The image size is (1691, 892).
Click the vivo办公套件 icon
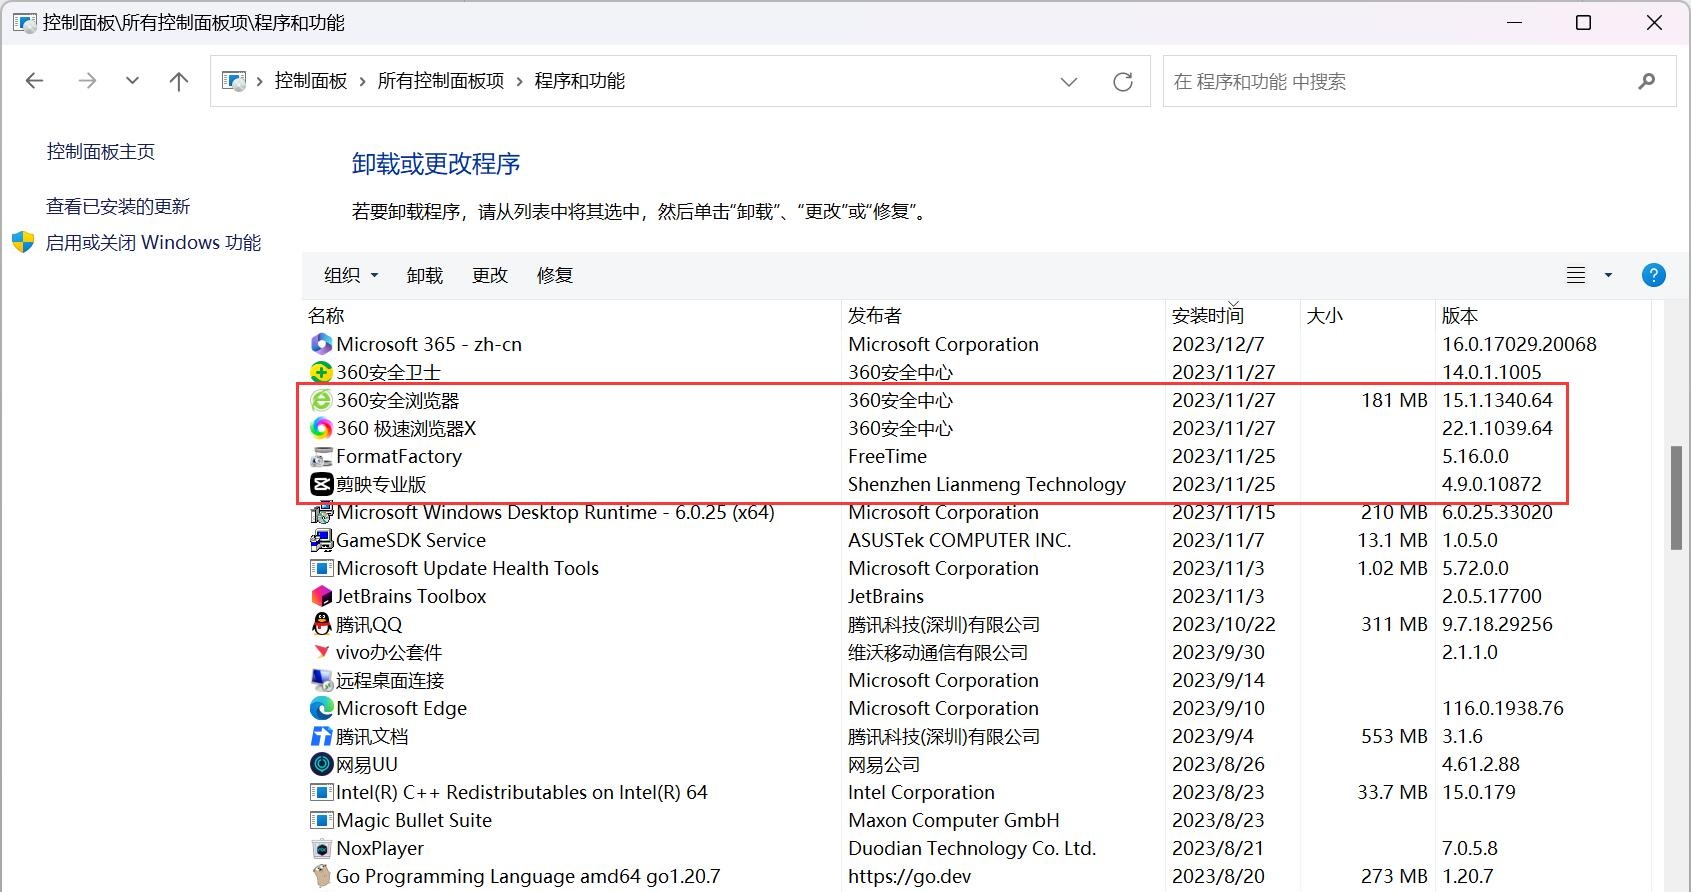click(x=321, y=652)
